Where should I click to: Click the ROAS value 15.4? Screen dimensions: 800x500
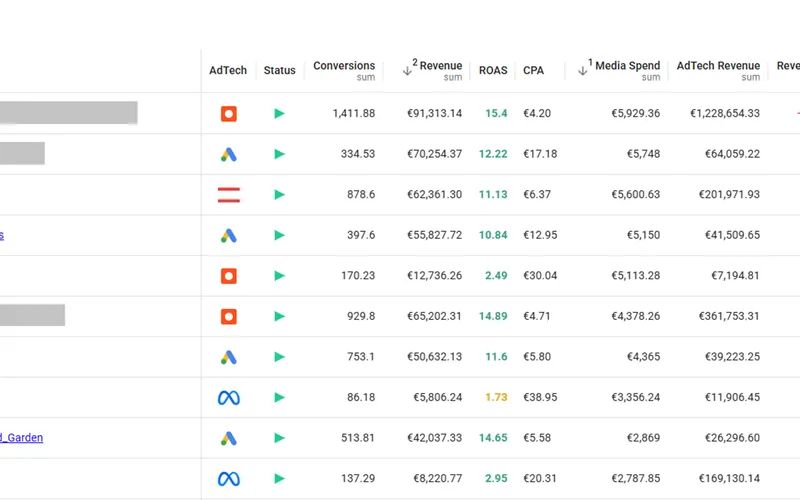(x=496, y=113)
